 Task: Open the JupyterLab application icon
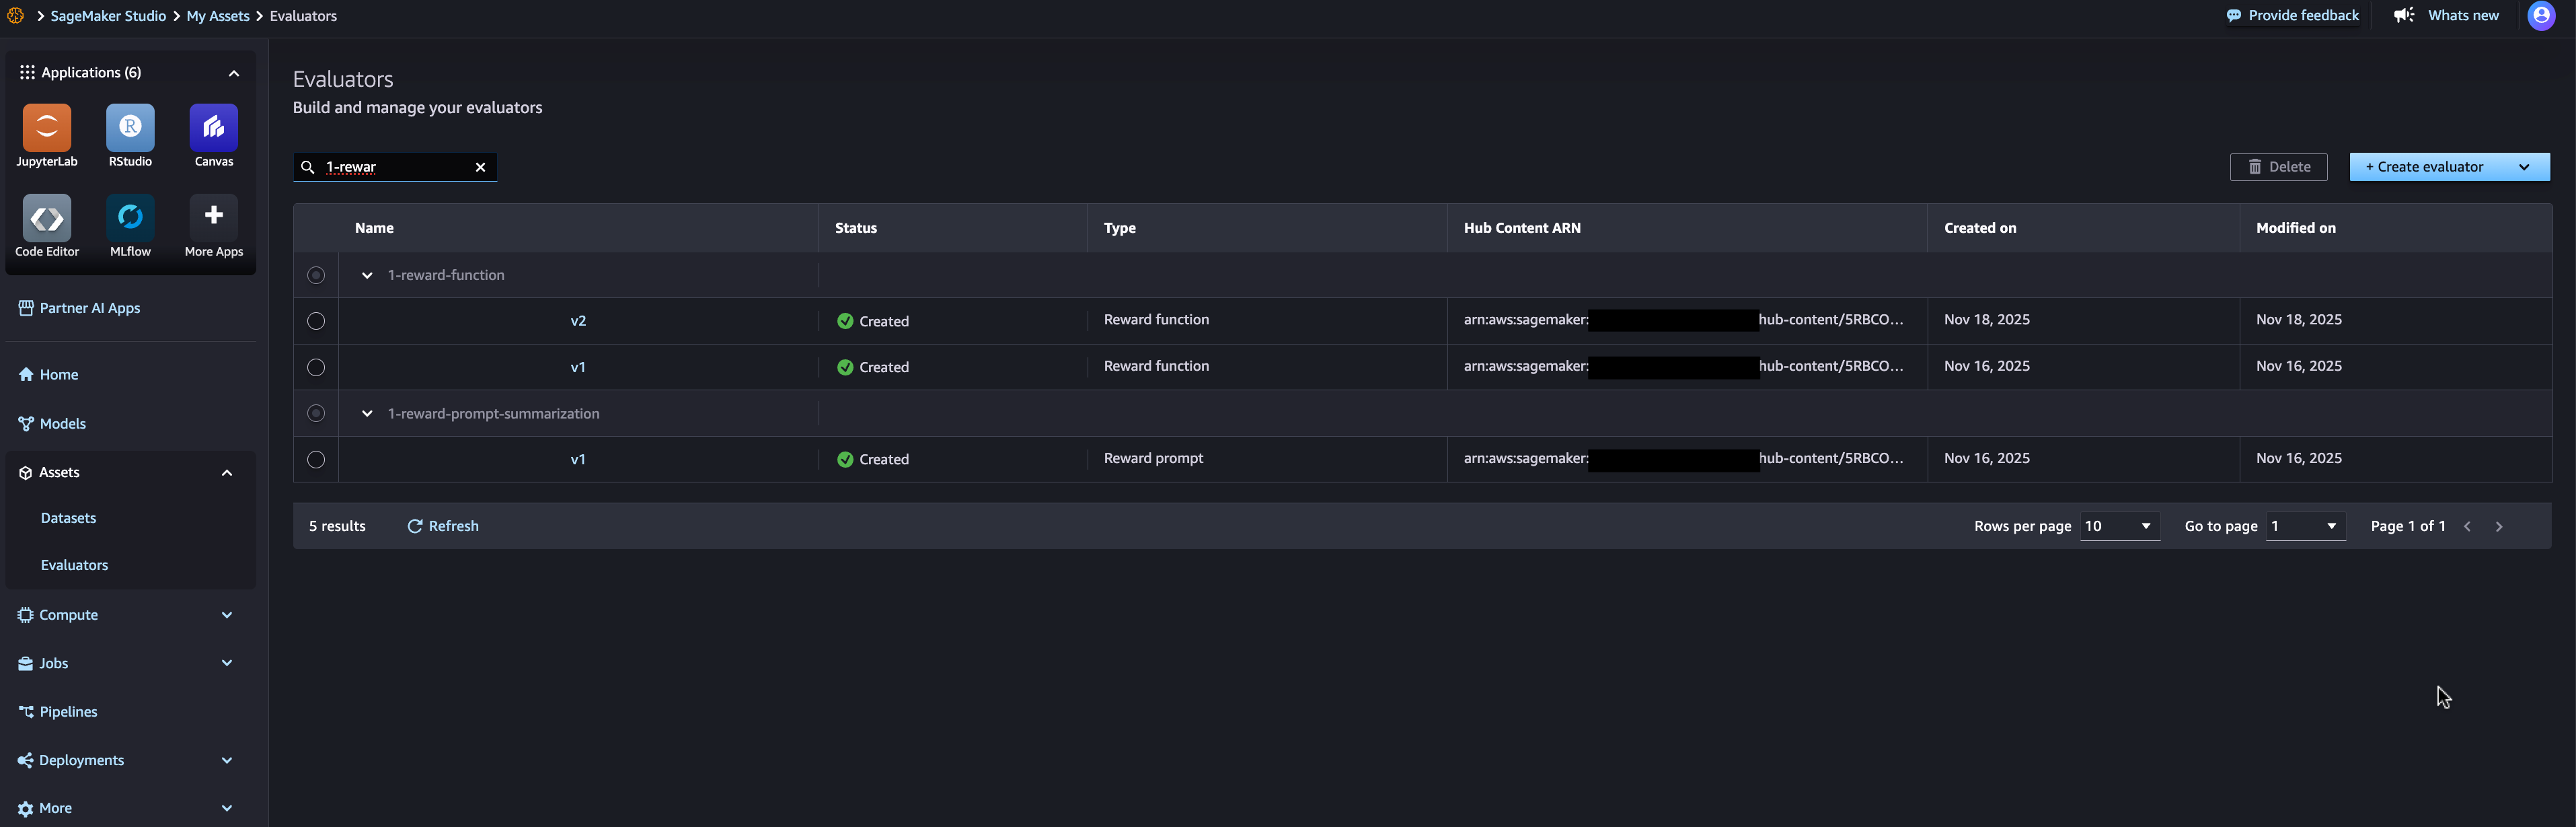click(x=47, y=127)
